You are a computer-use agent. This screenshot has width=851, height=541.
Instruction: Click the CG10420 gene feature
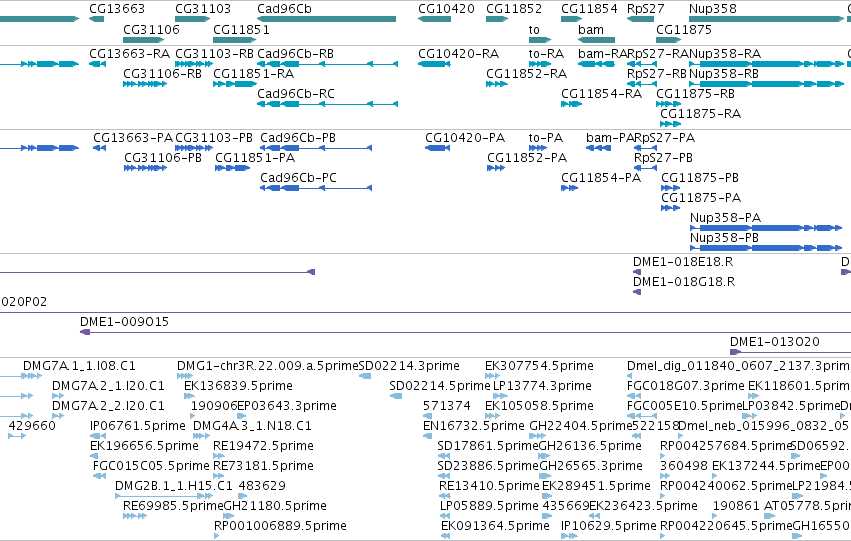click(434, 19)
